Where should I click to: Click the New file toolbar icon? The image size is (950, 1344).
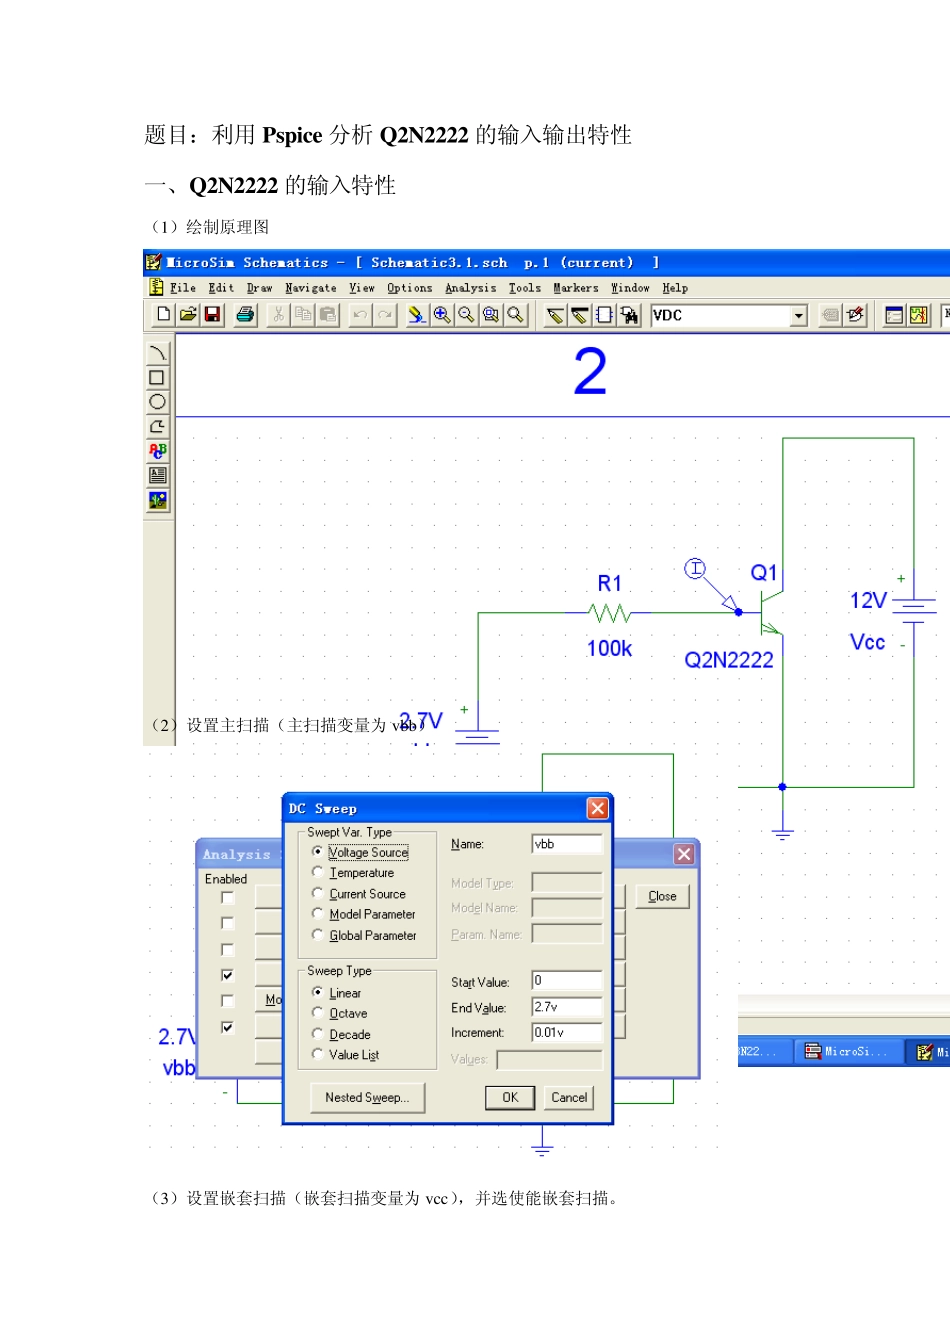pos(163,315)
